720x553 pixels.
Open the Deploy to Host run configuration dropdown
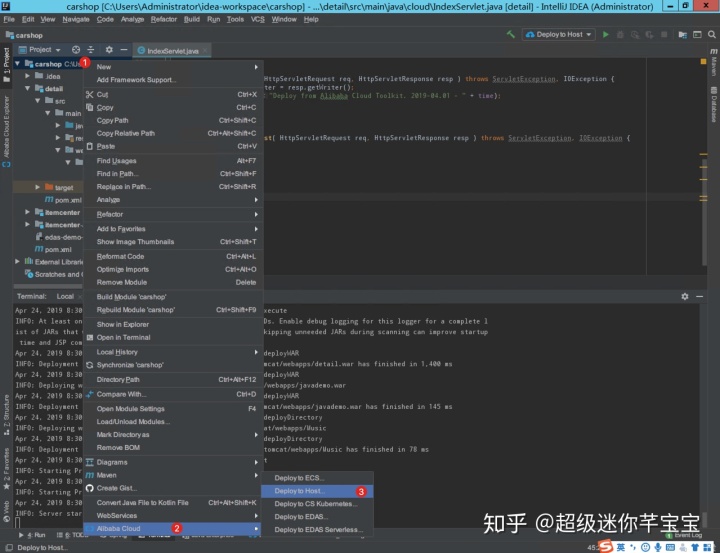tap(558, 34)
